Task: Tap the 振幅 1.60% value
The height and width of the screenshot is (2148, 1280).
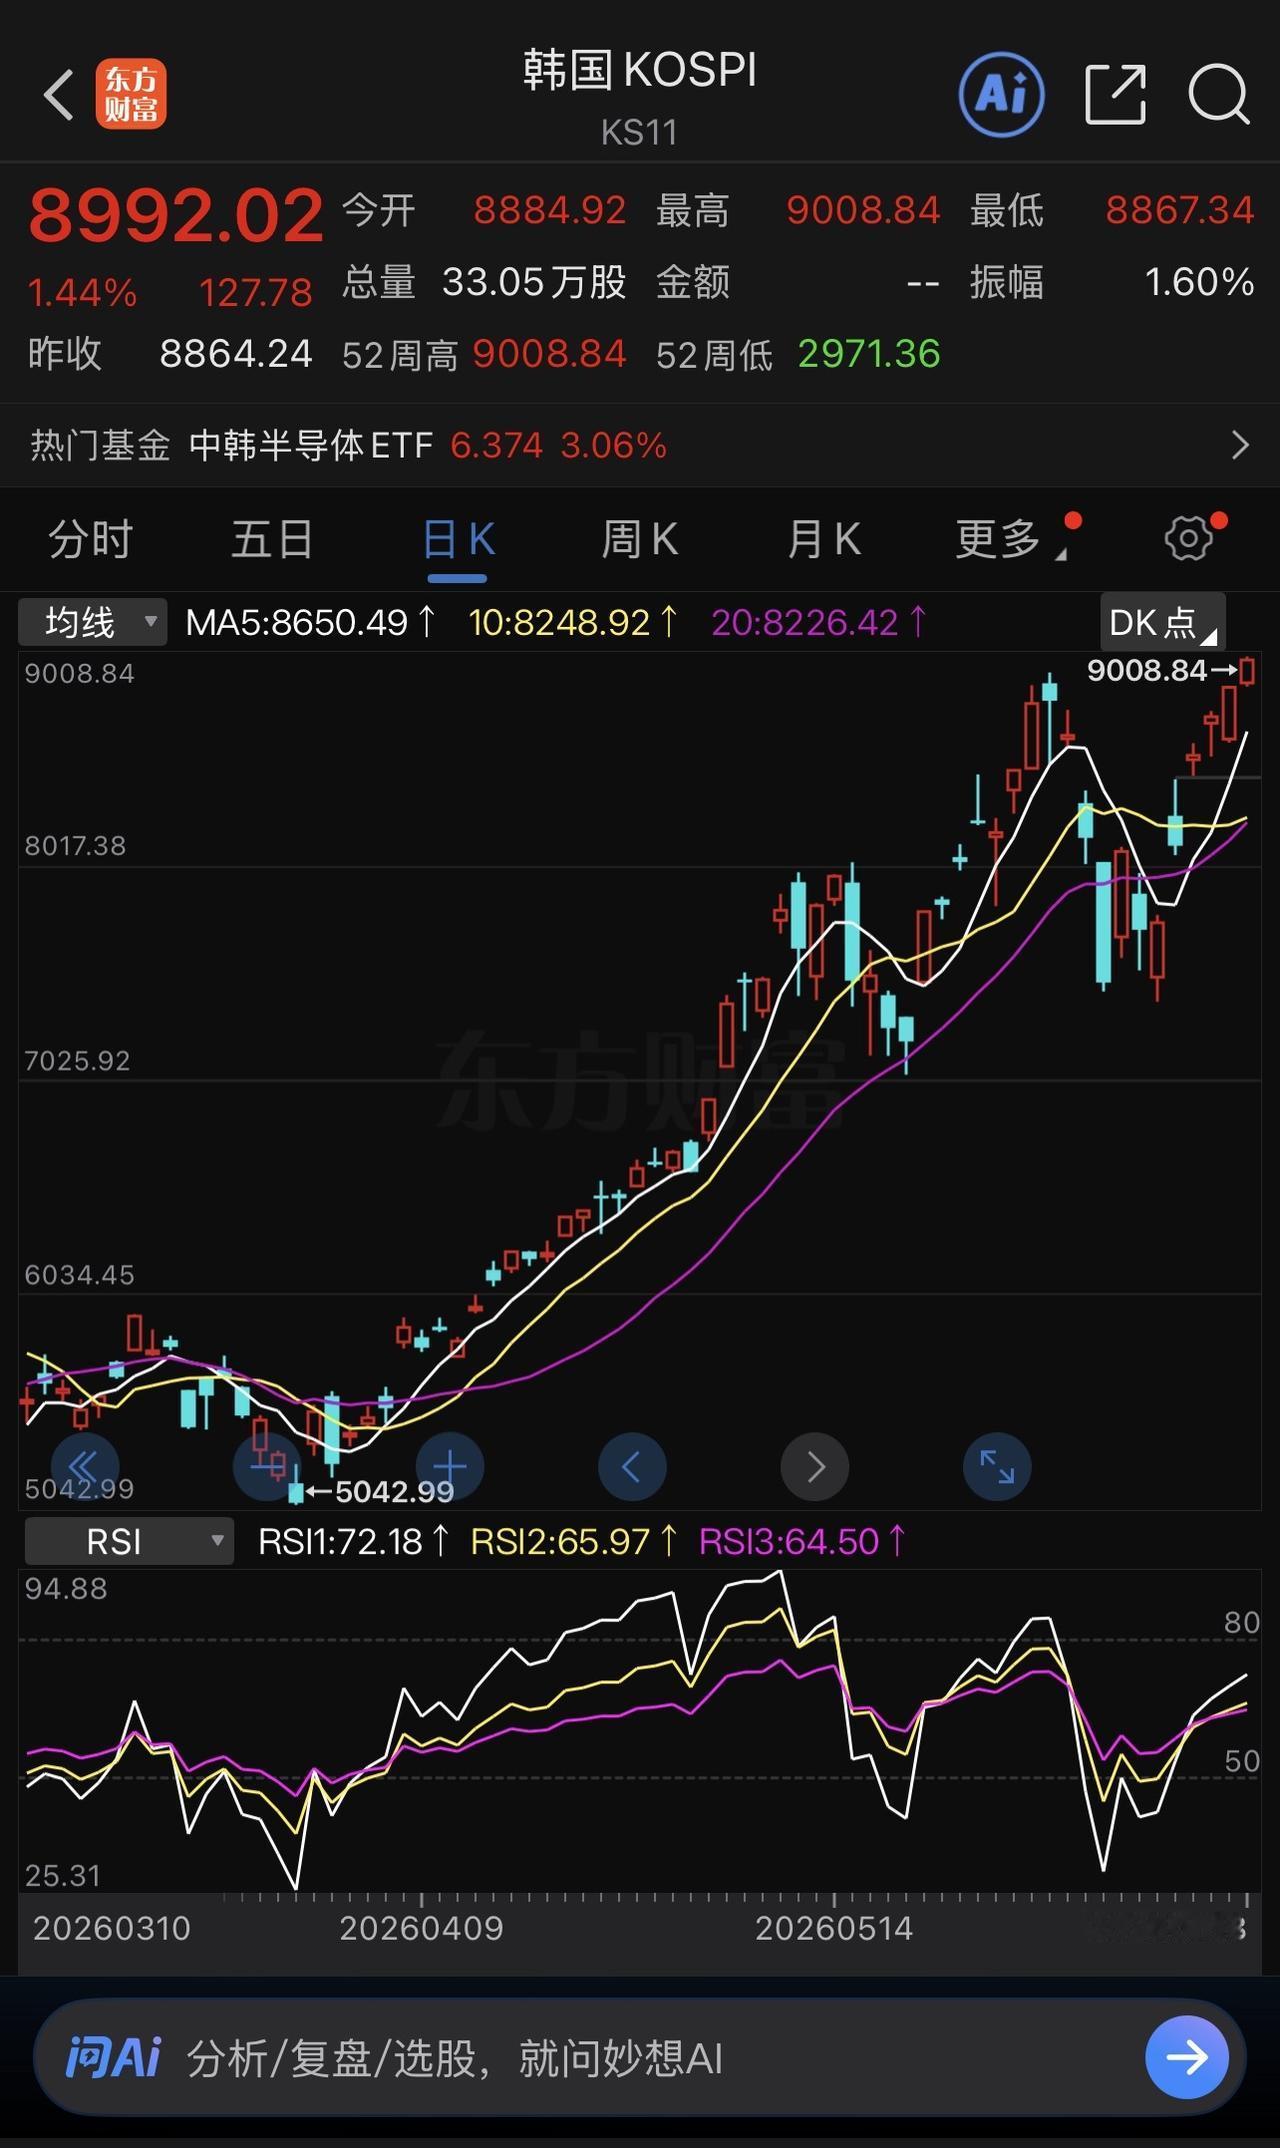Action: coord(1199,282)
